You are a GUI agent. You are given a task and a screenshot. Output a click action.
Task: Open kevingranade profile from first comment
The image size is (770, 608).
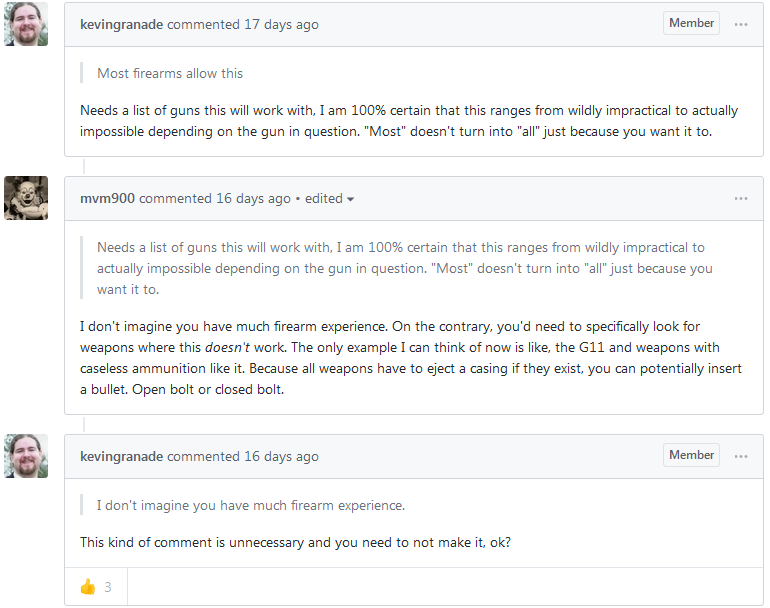121,24
